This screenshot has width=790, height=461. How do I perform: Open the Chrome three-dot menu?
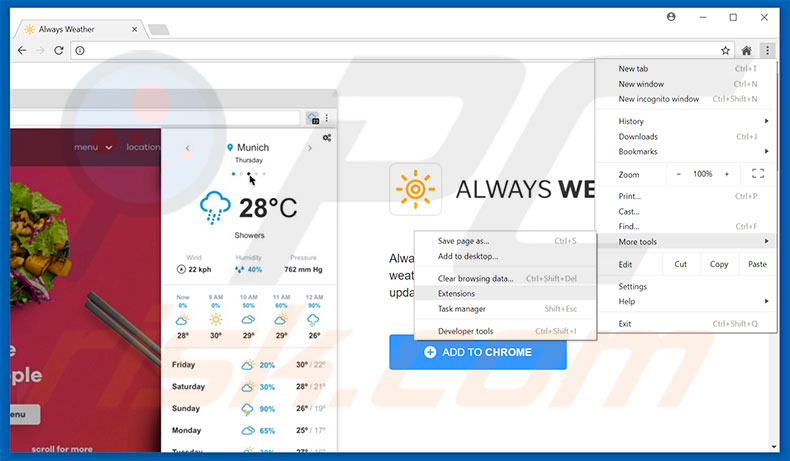(x=767, y=50)
